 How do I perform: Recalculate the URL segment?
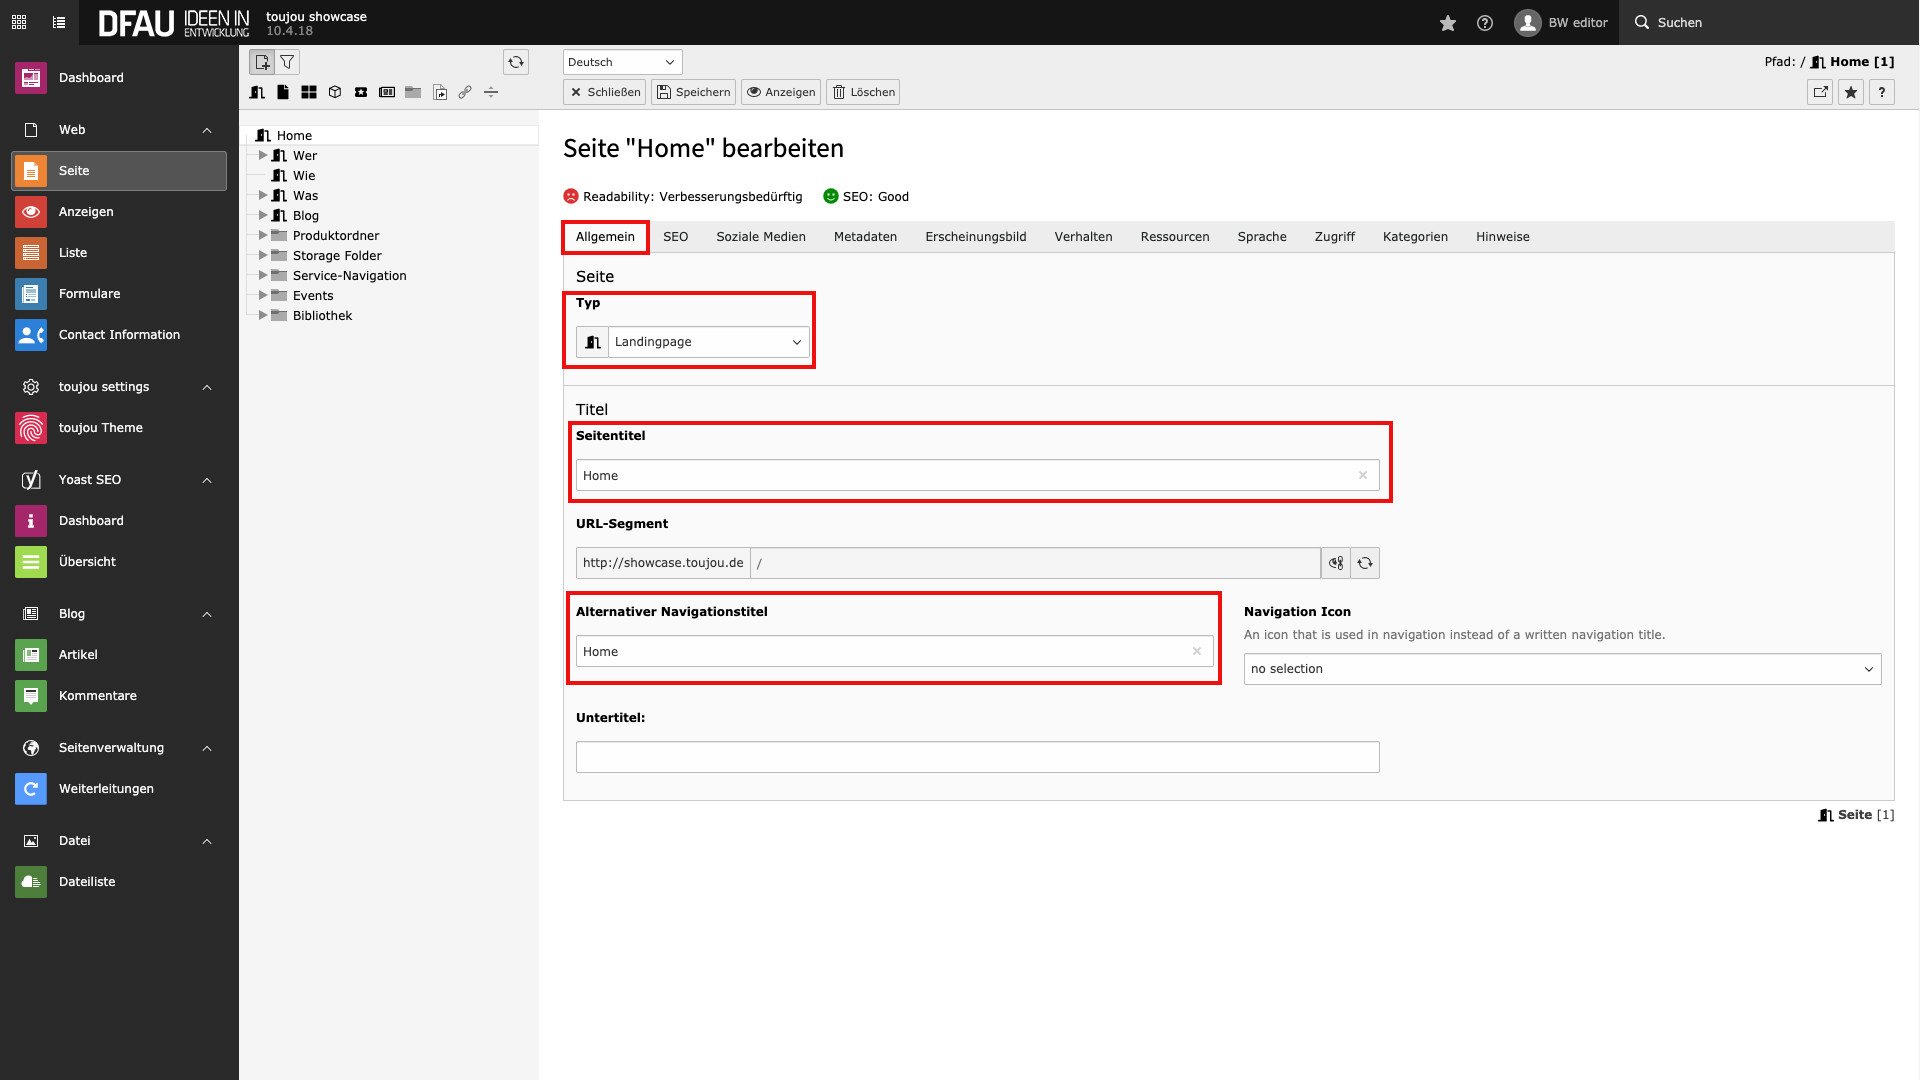(x=1365, y=563)
